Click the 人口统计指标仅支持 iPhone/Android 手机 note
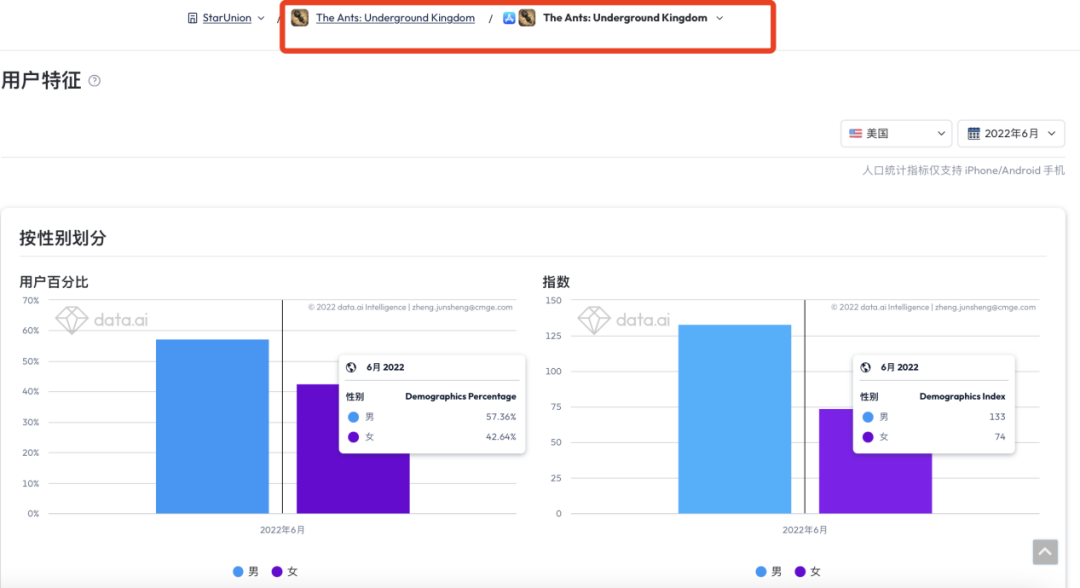Screen dimensions: 1080x588 963,170
